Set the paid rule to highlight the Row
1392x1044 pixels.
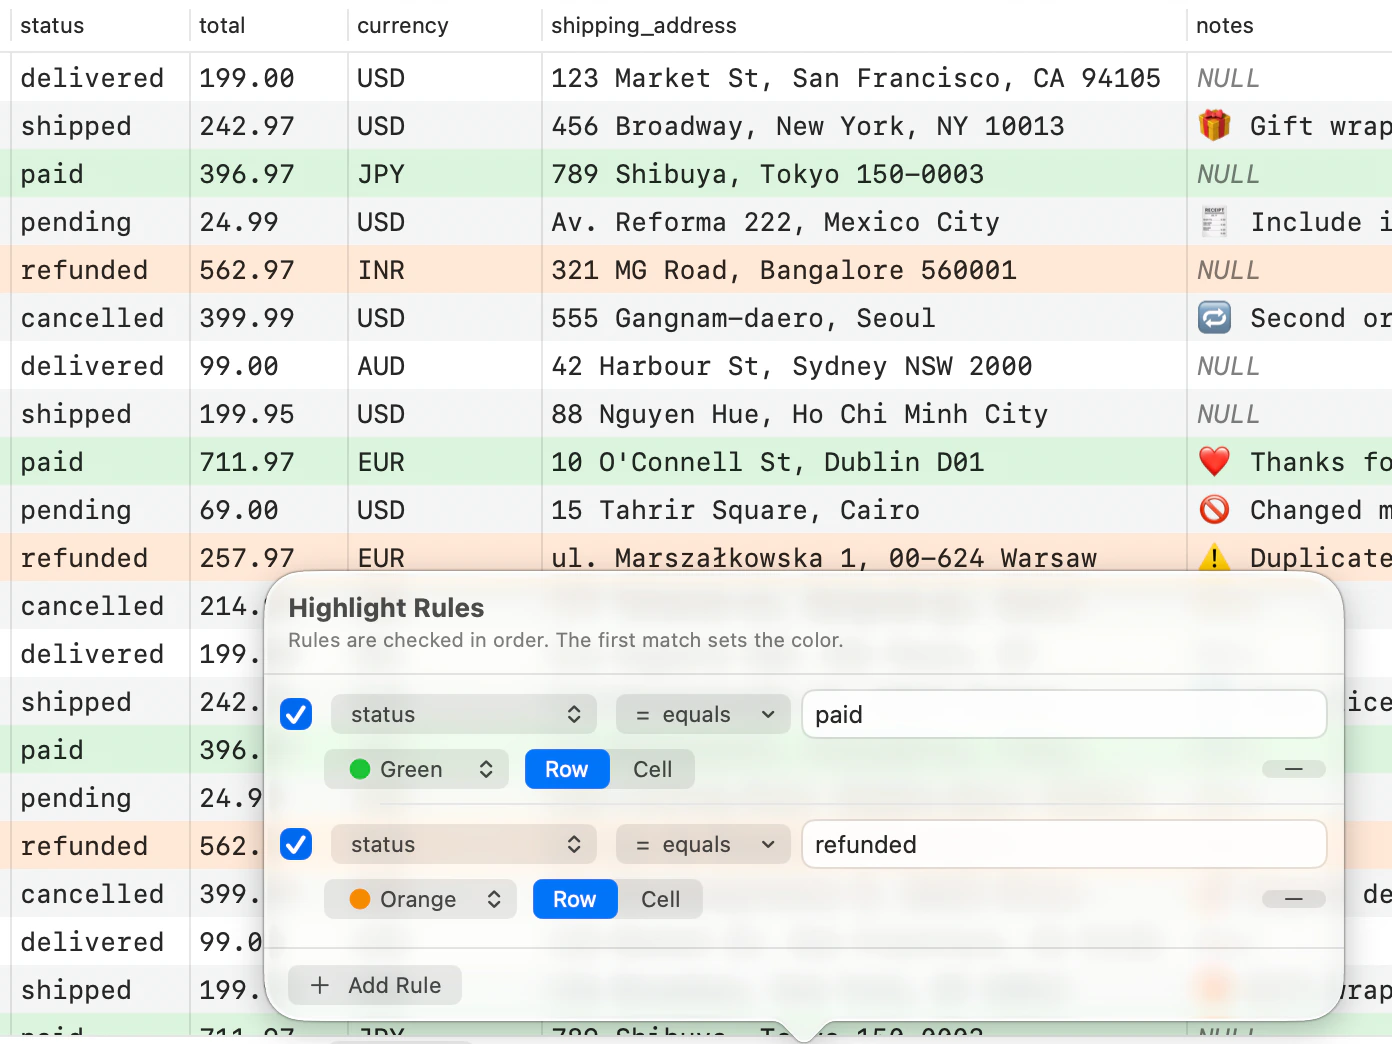tap(567, 769)
